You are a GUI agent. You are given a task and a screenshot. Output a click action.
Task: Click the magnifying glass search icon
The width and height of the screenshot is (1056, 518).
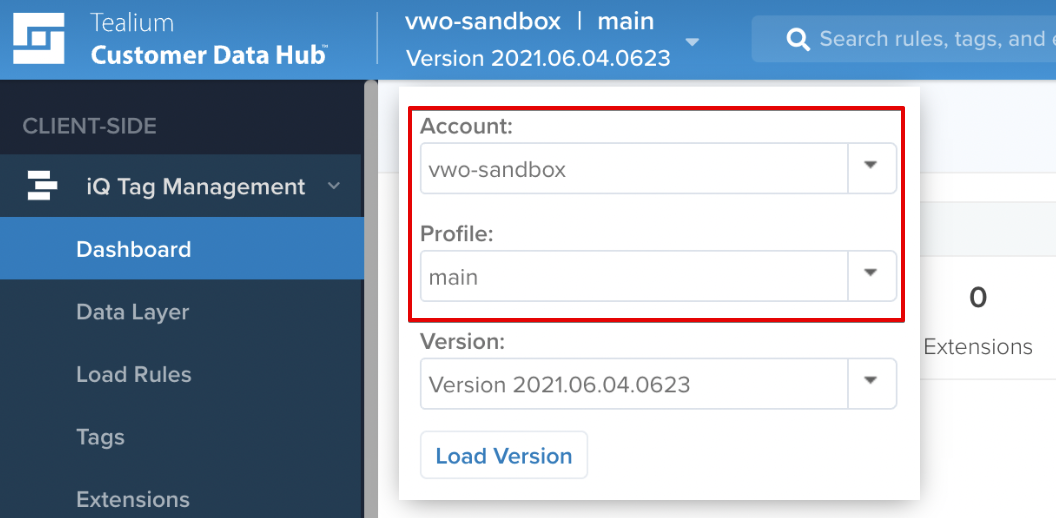coord(799,39)
